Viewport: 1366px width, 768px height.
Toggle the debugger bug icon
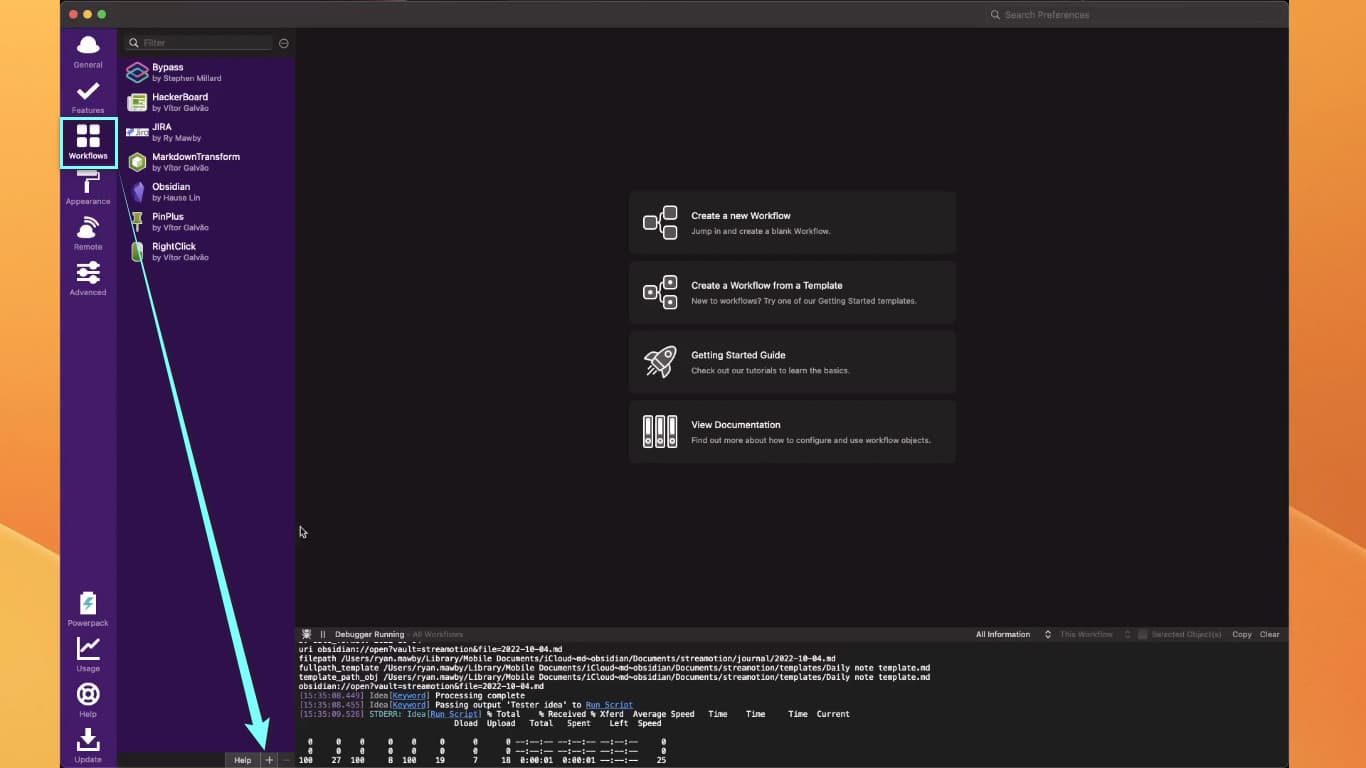click(x=308, y=634)
